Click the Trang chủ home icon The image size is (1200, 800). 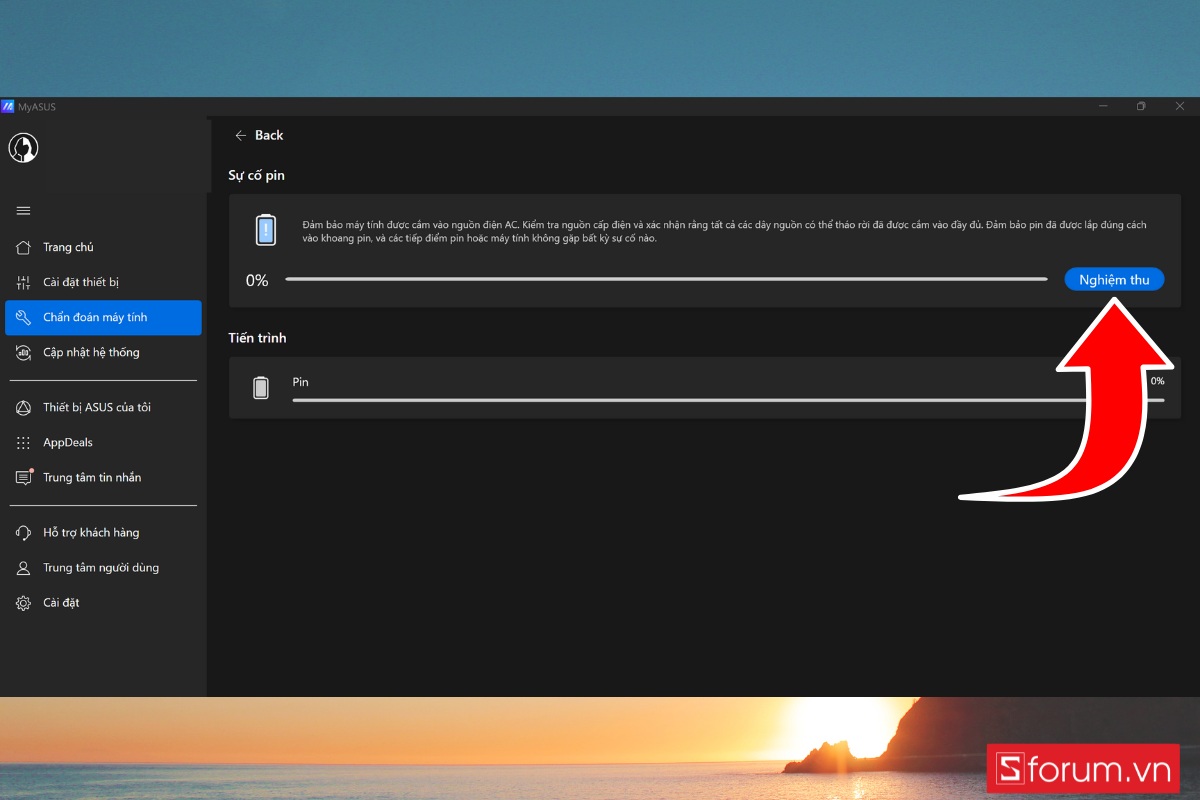[23, 247]
